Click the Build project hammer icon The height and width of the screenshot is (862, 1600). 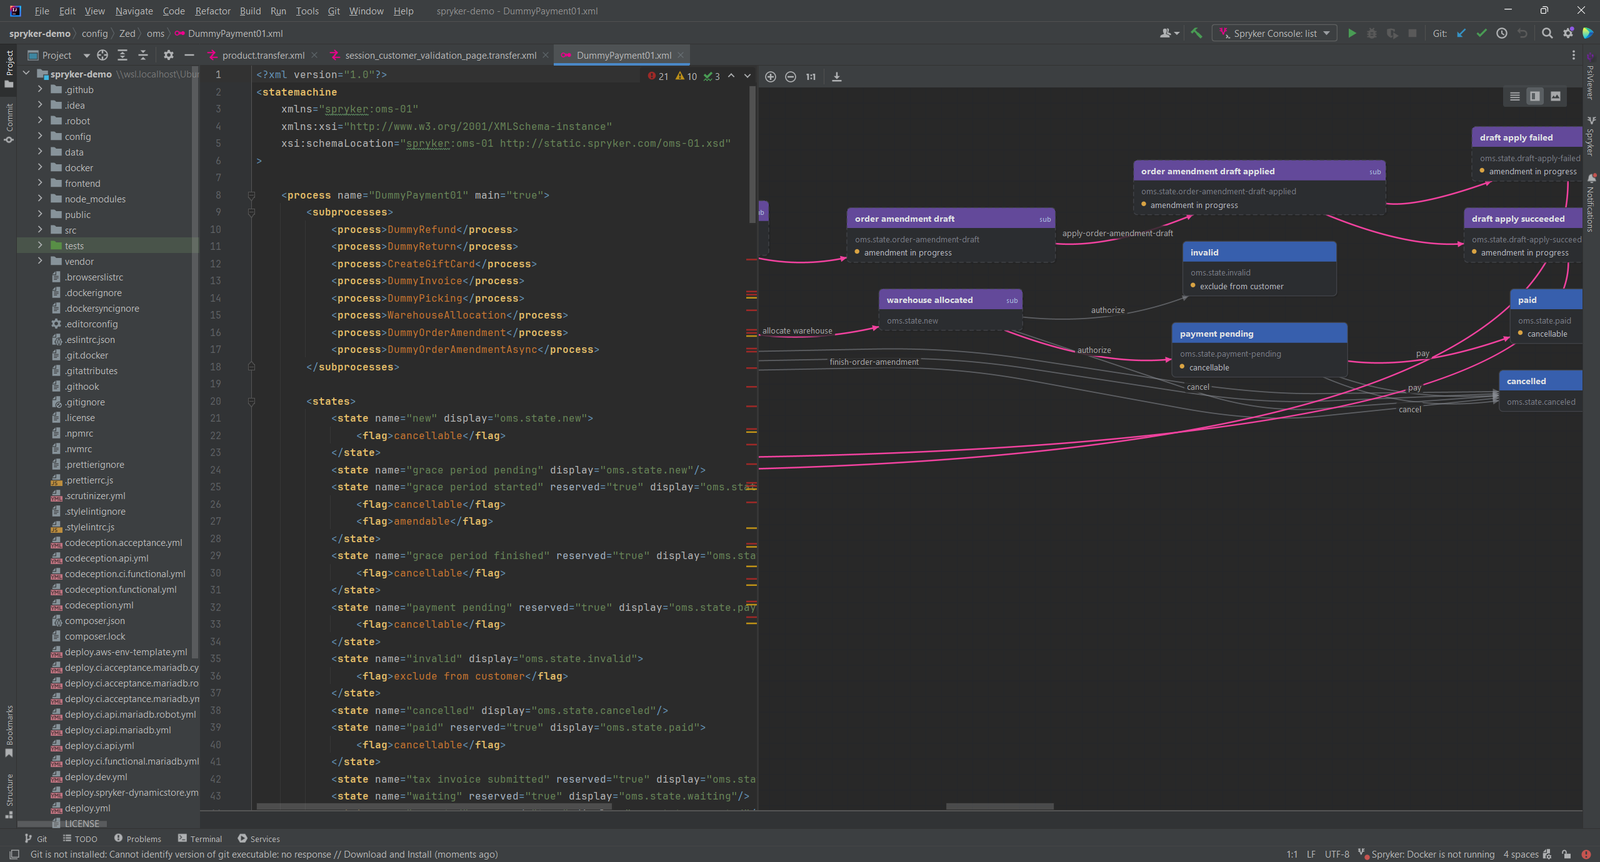point(1196,33)
